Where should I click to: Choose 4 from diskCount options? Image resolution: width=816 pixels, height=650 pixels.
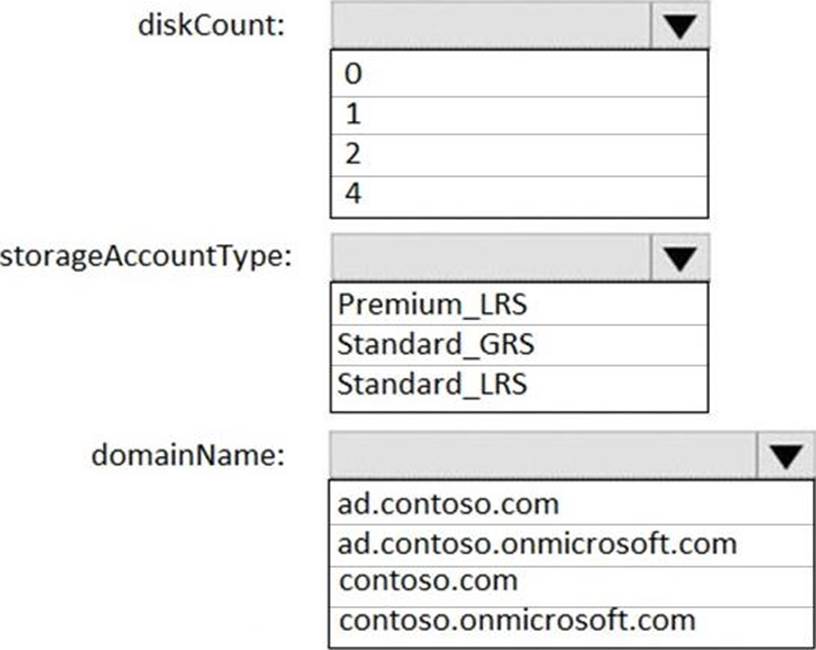519,194
